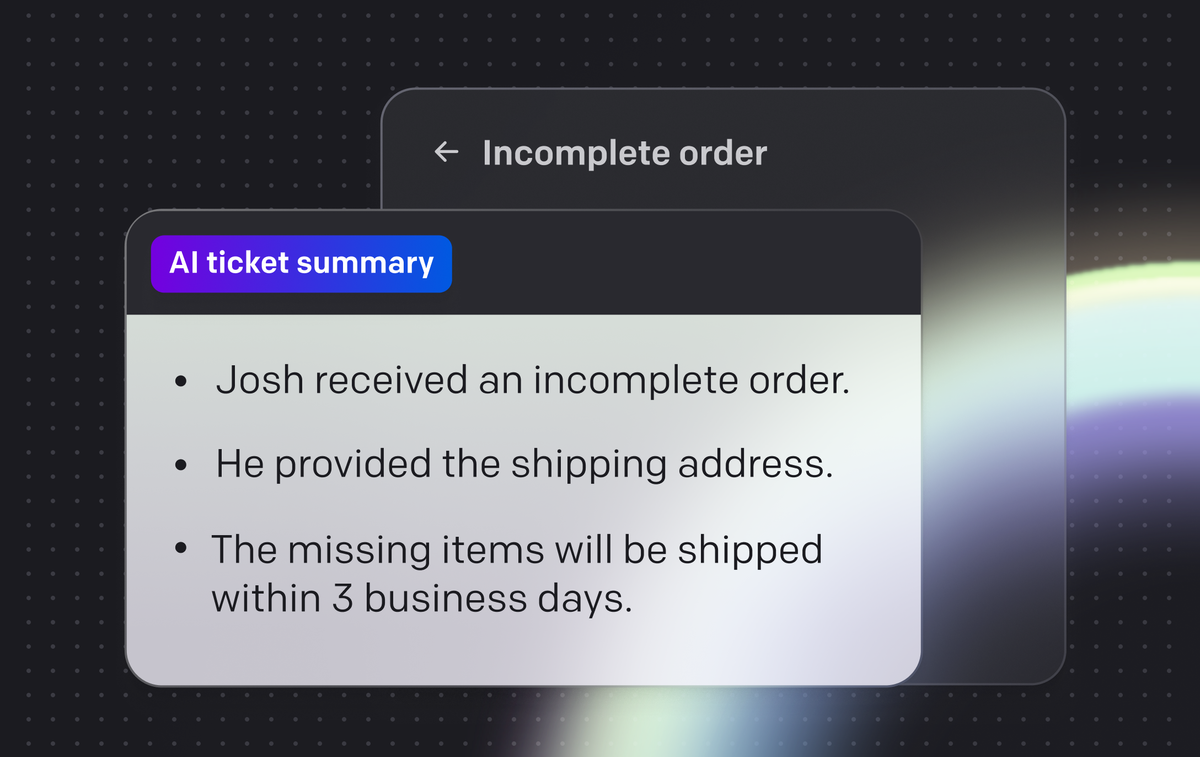Screen dimensions: 1200x757
Task: Click the "Incomplete order" title
Action: 624,153
